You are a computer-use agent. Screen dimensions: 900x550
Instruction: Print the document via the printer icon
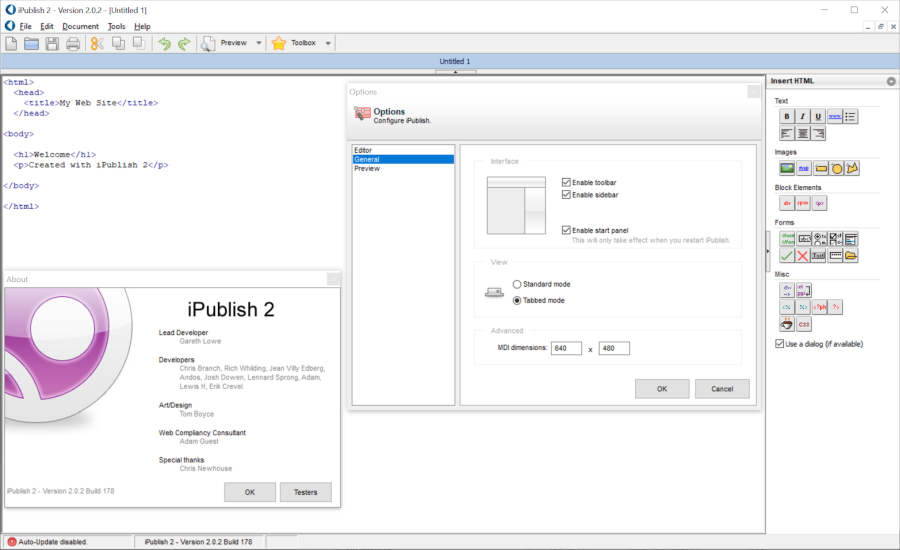pyautogui.click(x=73, y=44)
